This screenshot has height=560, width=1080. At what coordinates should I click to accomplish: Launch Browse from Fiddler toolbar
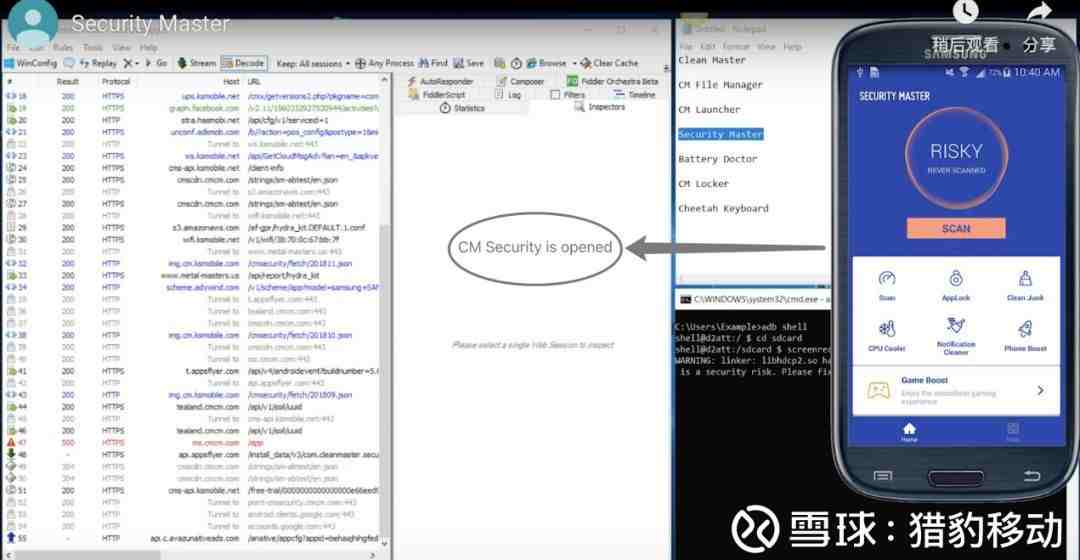tap(547, 63)
